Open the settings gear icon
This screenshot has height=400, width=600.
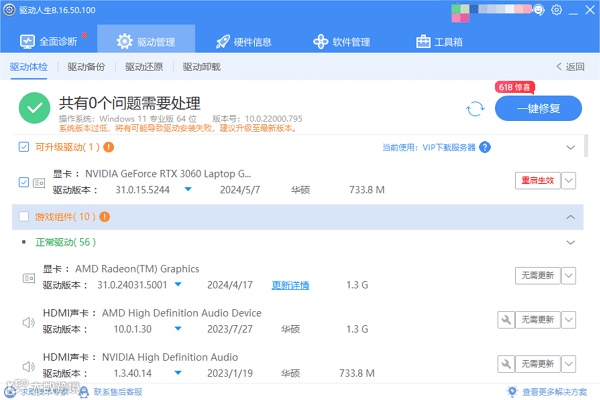(x=556, y=10)
